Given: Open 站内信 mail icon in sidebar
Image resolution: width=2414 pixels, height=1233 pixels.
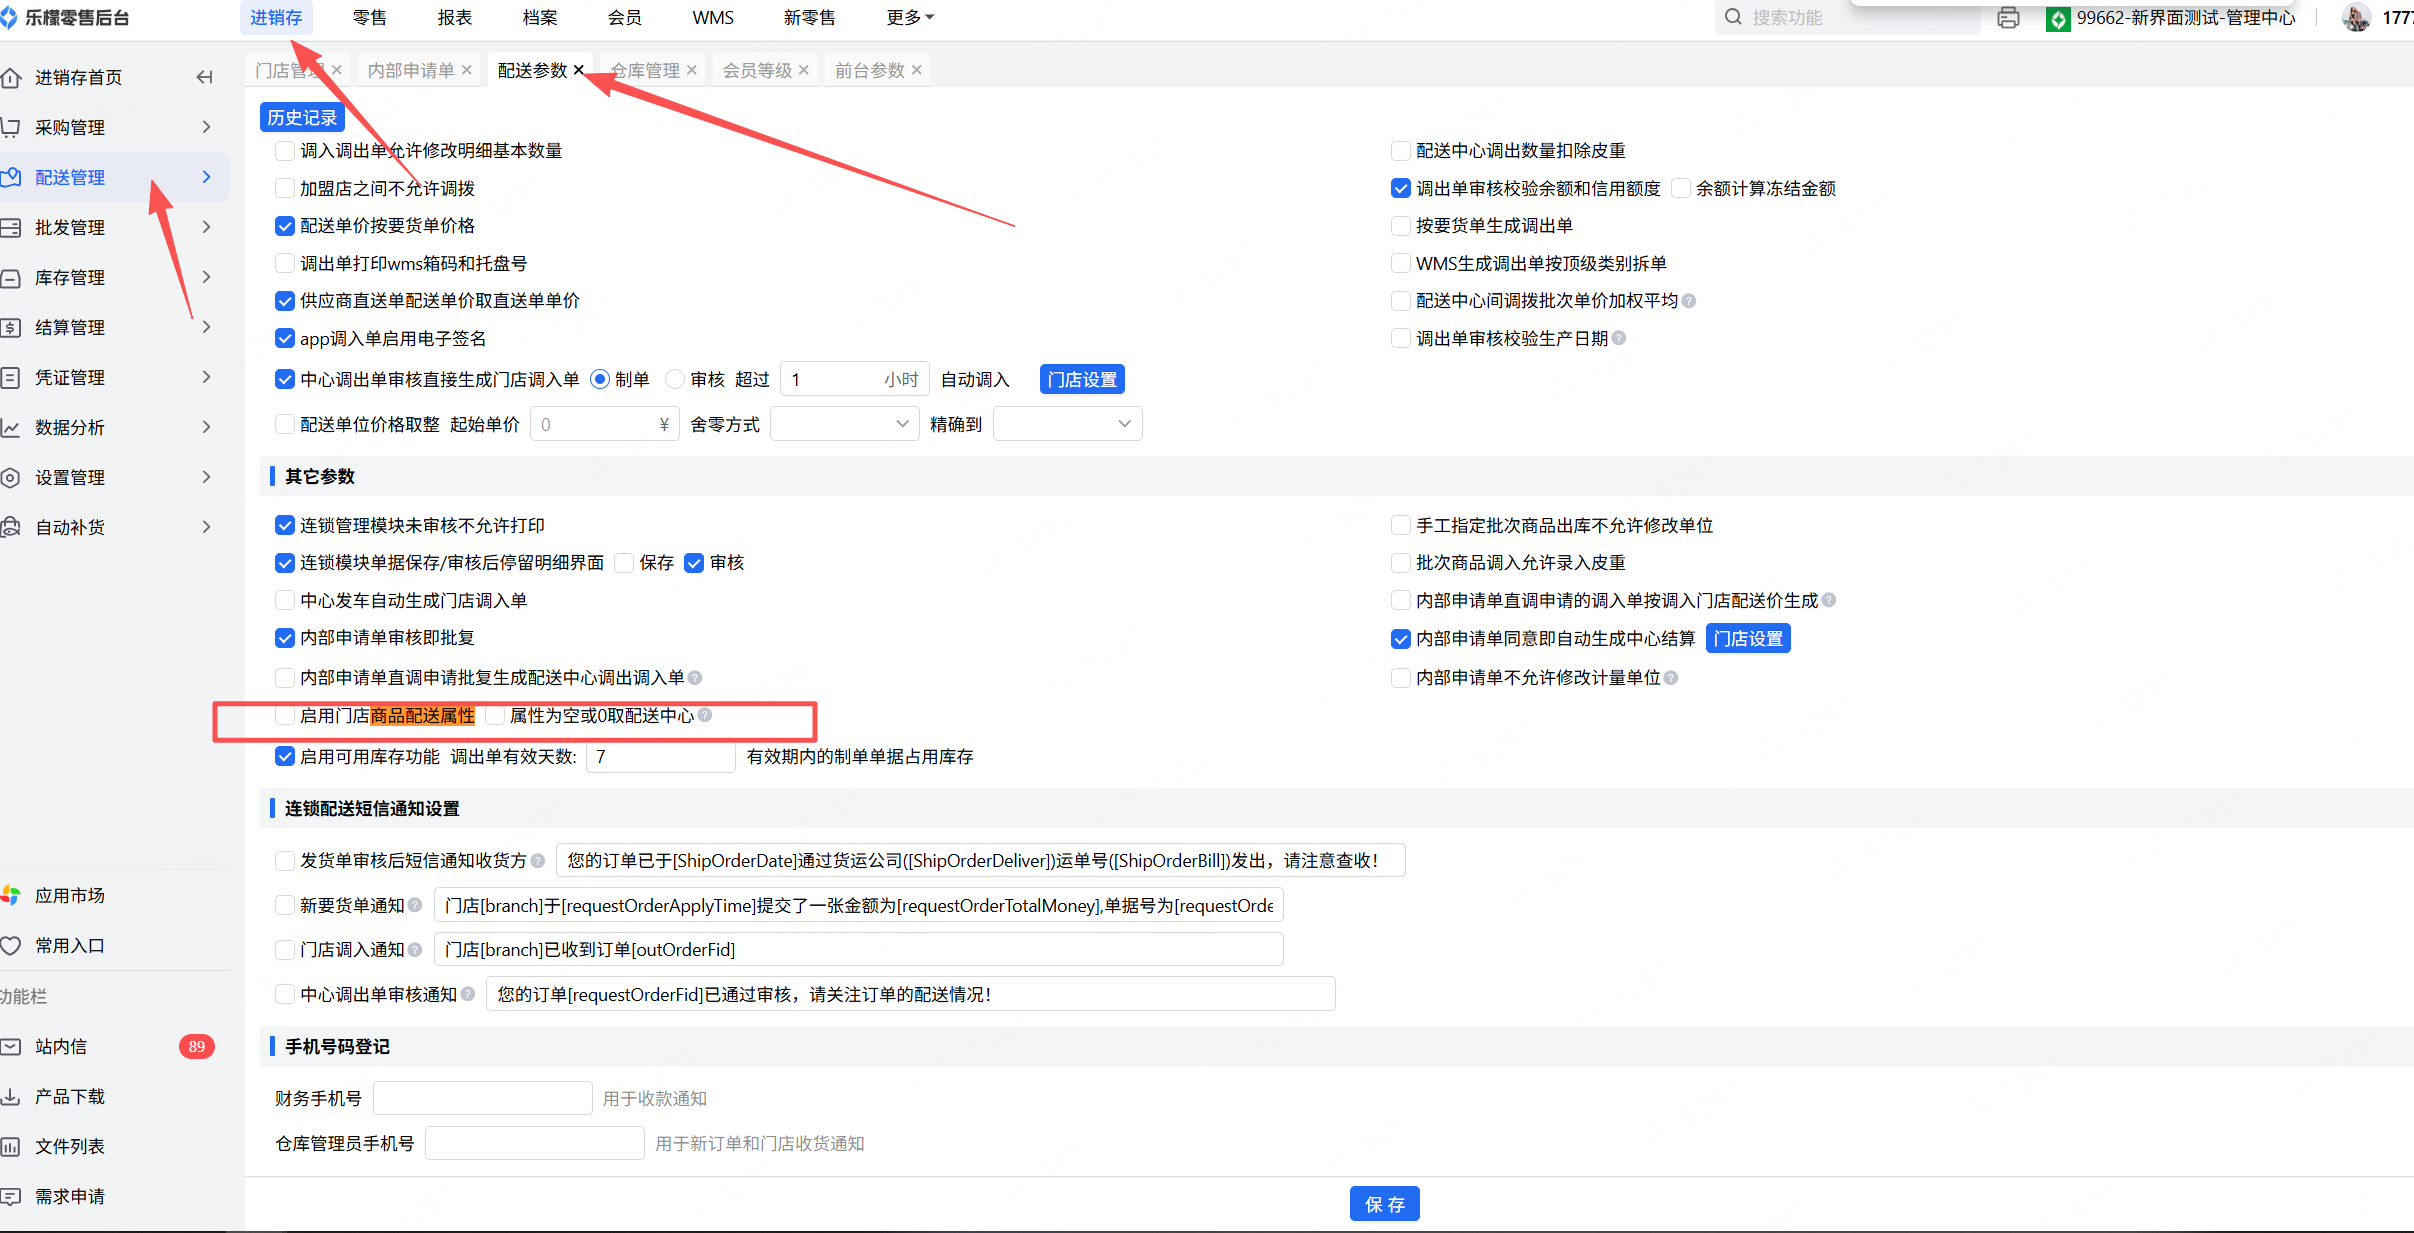Looking at the screenshot, I should [x=11, y=1046].
